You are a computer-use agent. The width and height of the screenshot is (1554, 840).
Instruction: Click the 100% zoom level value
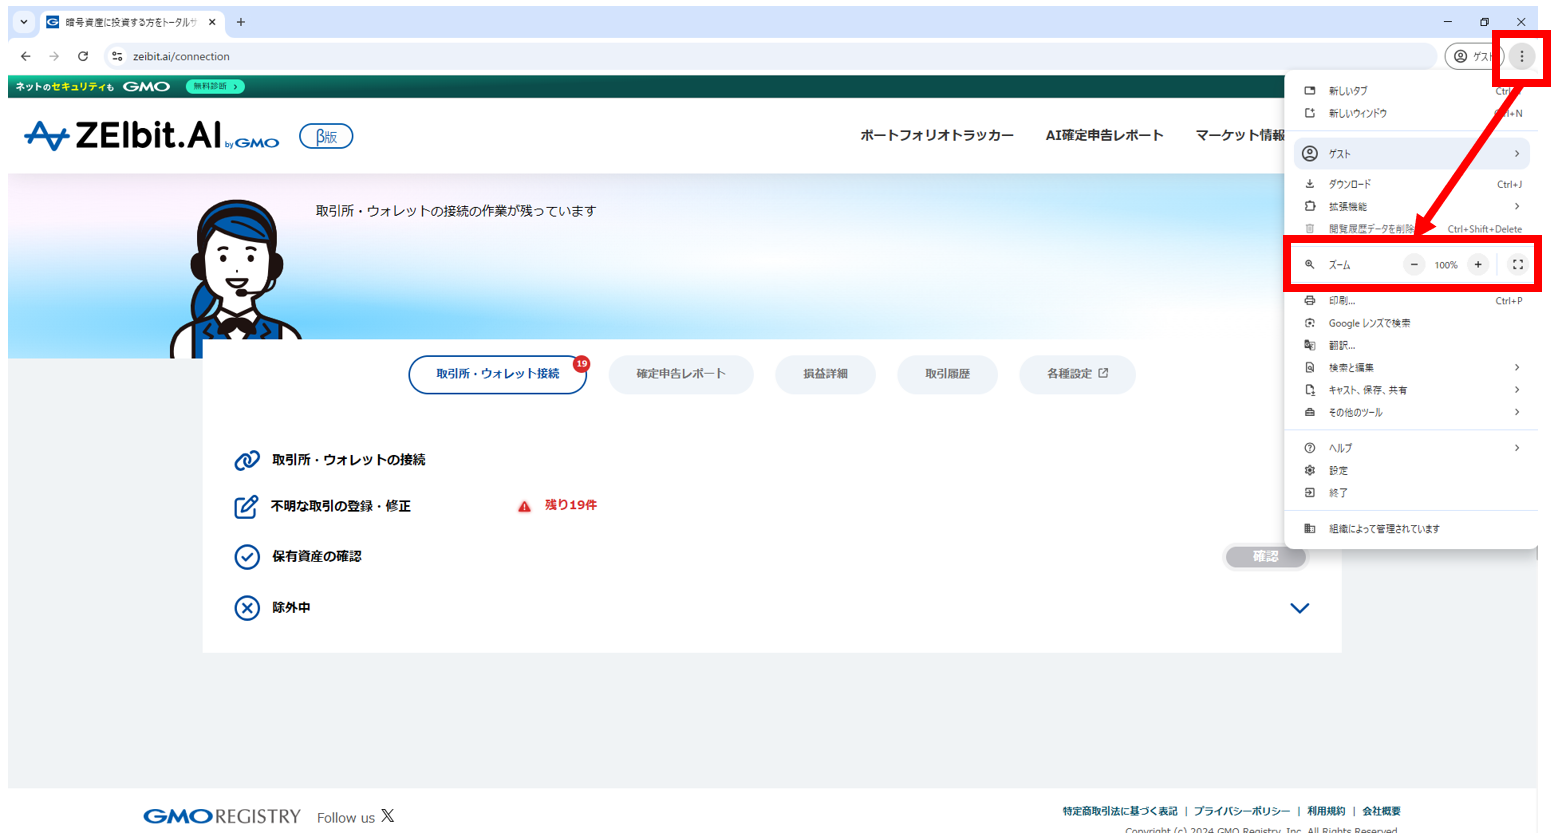click(1446, 265)
